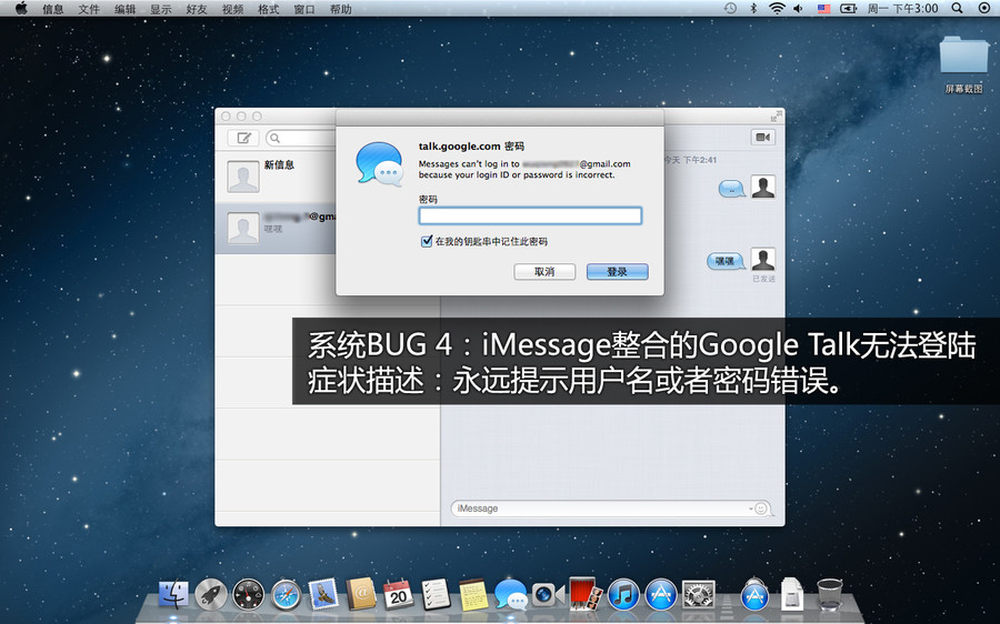Click the 嘿嘿 message bubble
This screenshot has height=624, width=1000.
[725, 261]
